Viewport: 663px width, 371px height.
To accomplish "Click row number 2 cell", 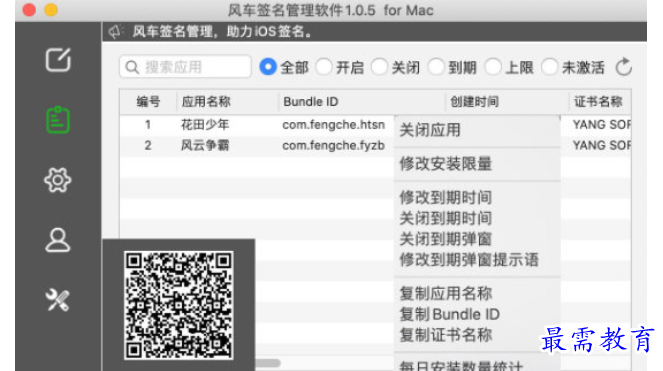I will click(x=148, y=146).
